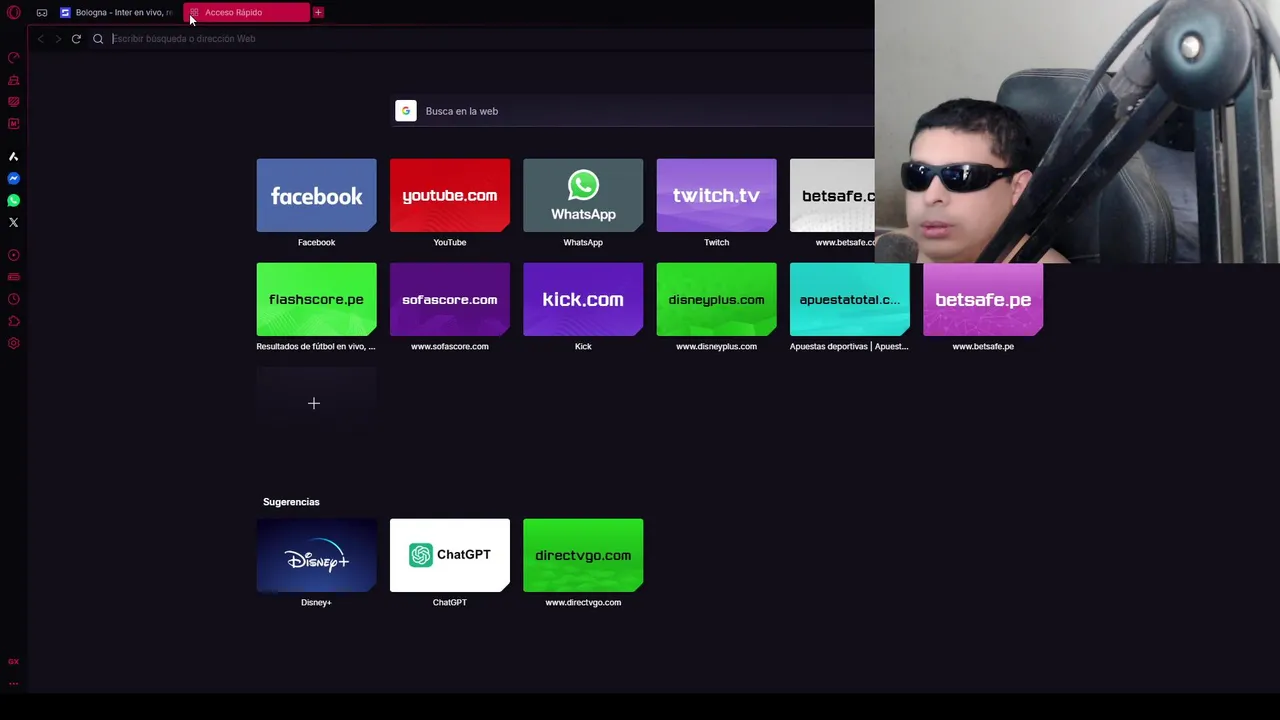Image resolution: width=1280 pixels, height=720 pixels.
Task: Click the 'www.directvgo.com' label
Action: [x=583, y=602]
